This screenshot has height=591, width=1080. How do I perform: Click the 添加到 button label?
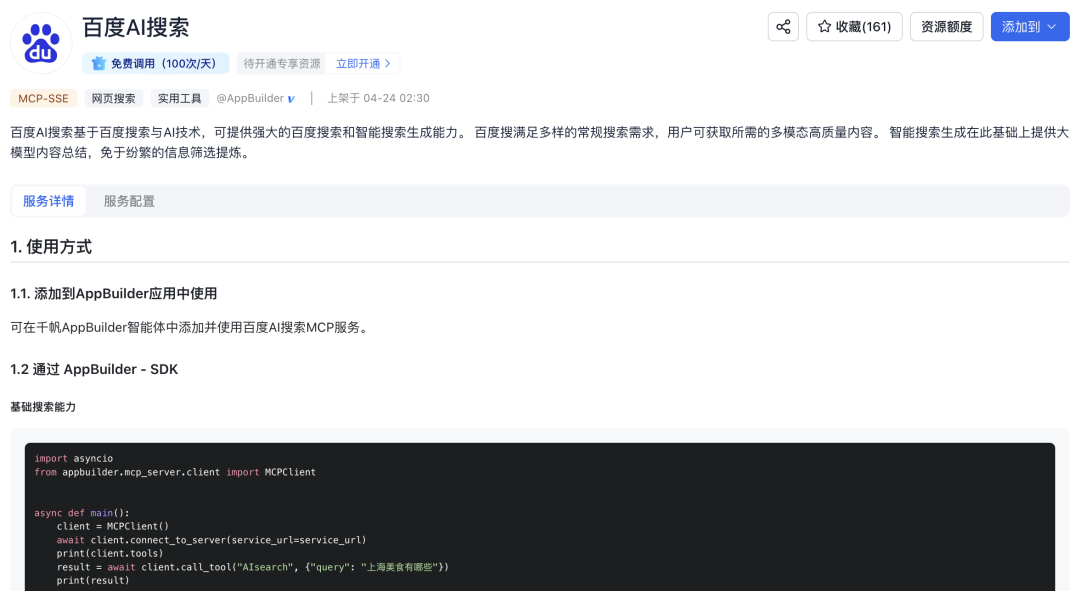1021,27
